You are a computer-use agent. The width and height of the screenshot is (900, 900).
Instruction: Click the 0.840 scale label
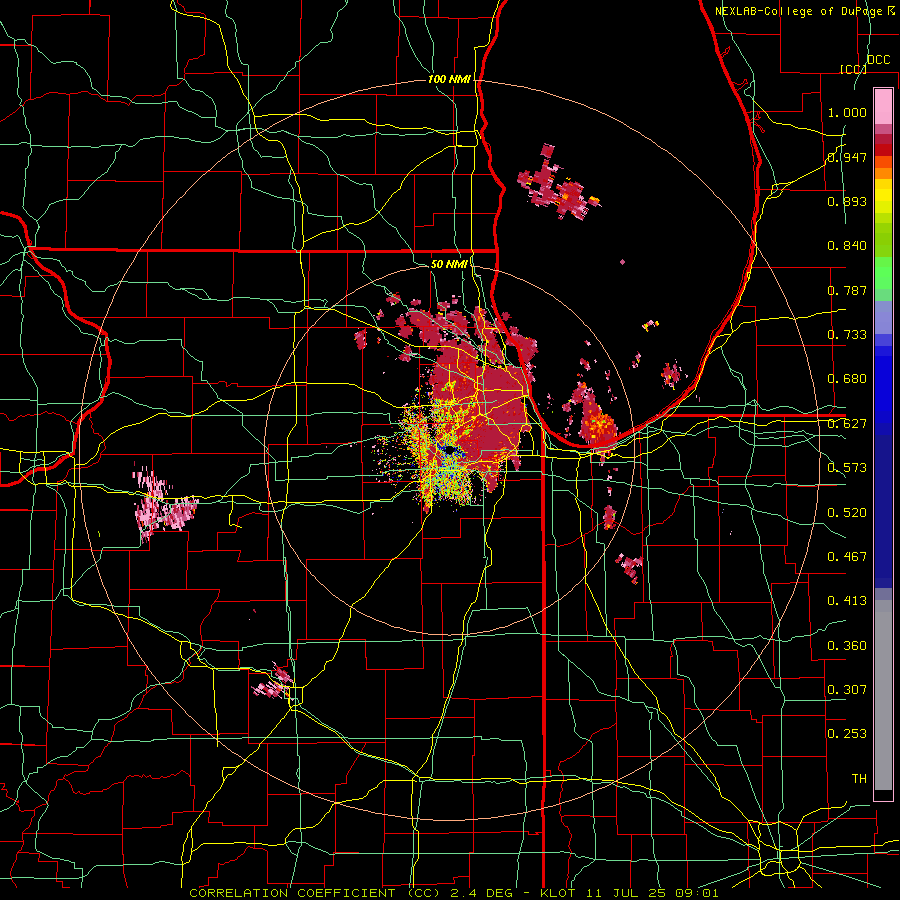coord(847,246)
